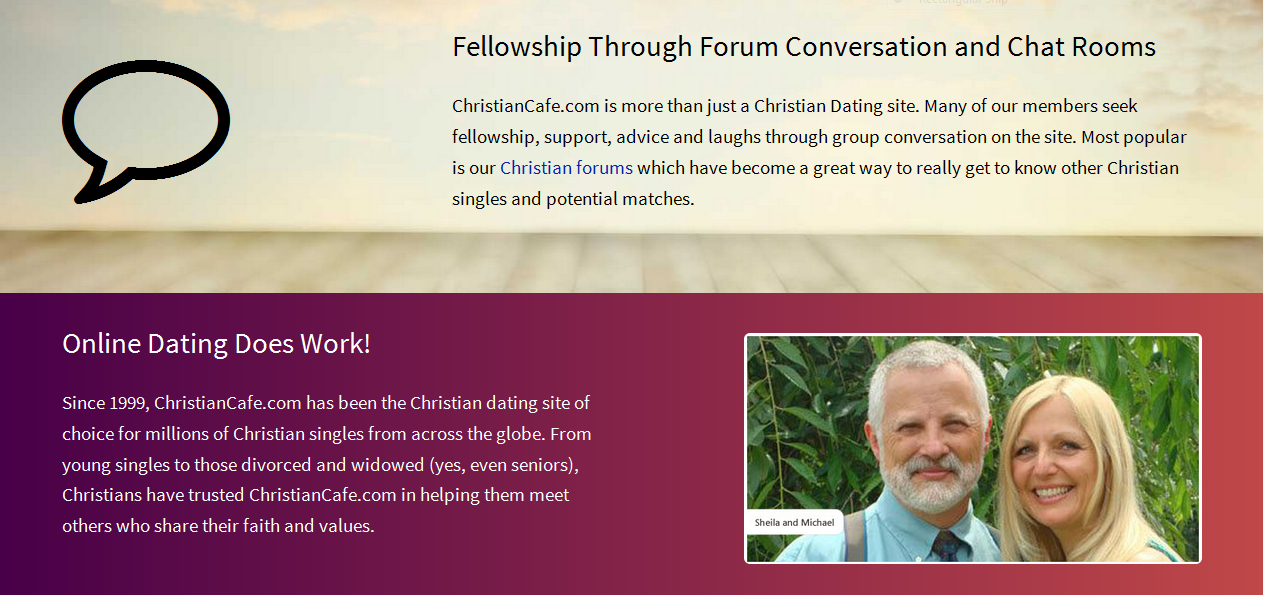This screenshot has height=595, width=1264.
Task: Click the faded Rectangular Snip text at top
Action: click(962, 3)
